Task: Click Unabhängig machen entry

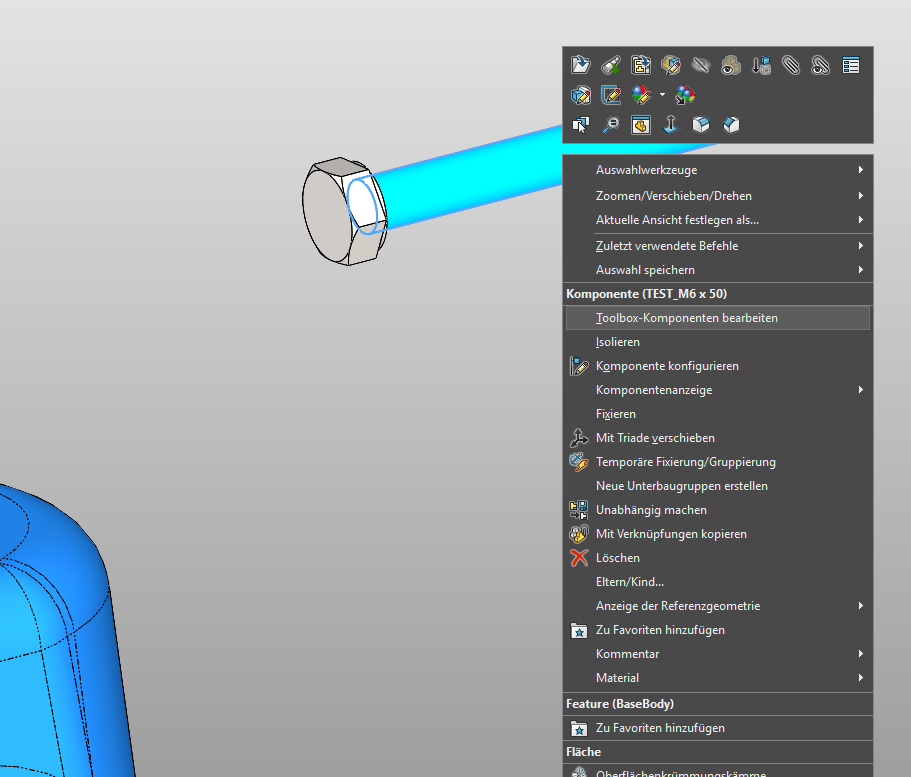Action: (x=651, y=510)
